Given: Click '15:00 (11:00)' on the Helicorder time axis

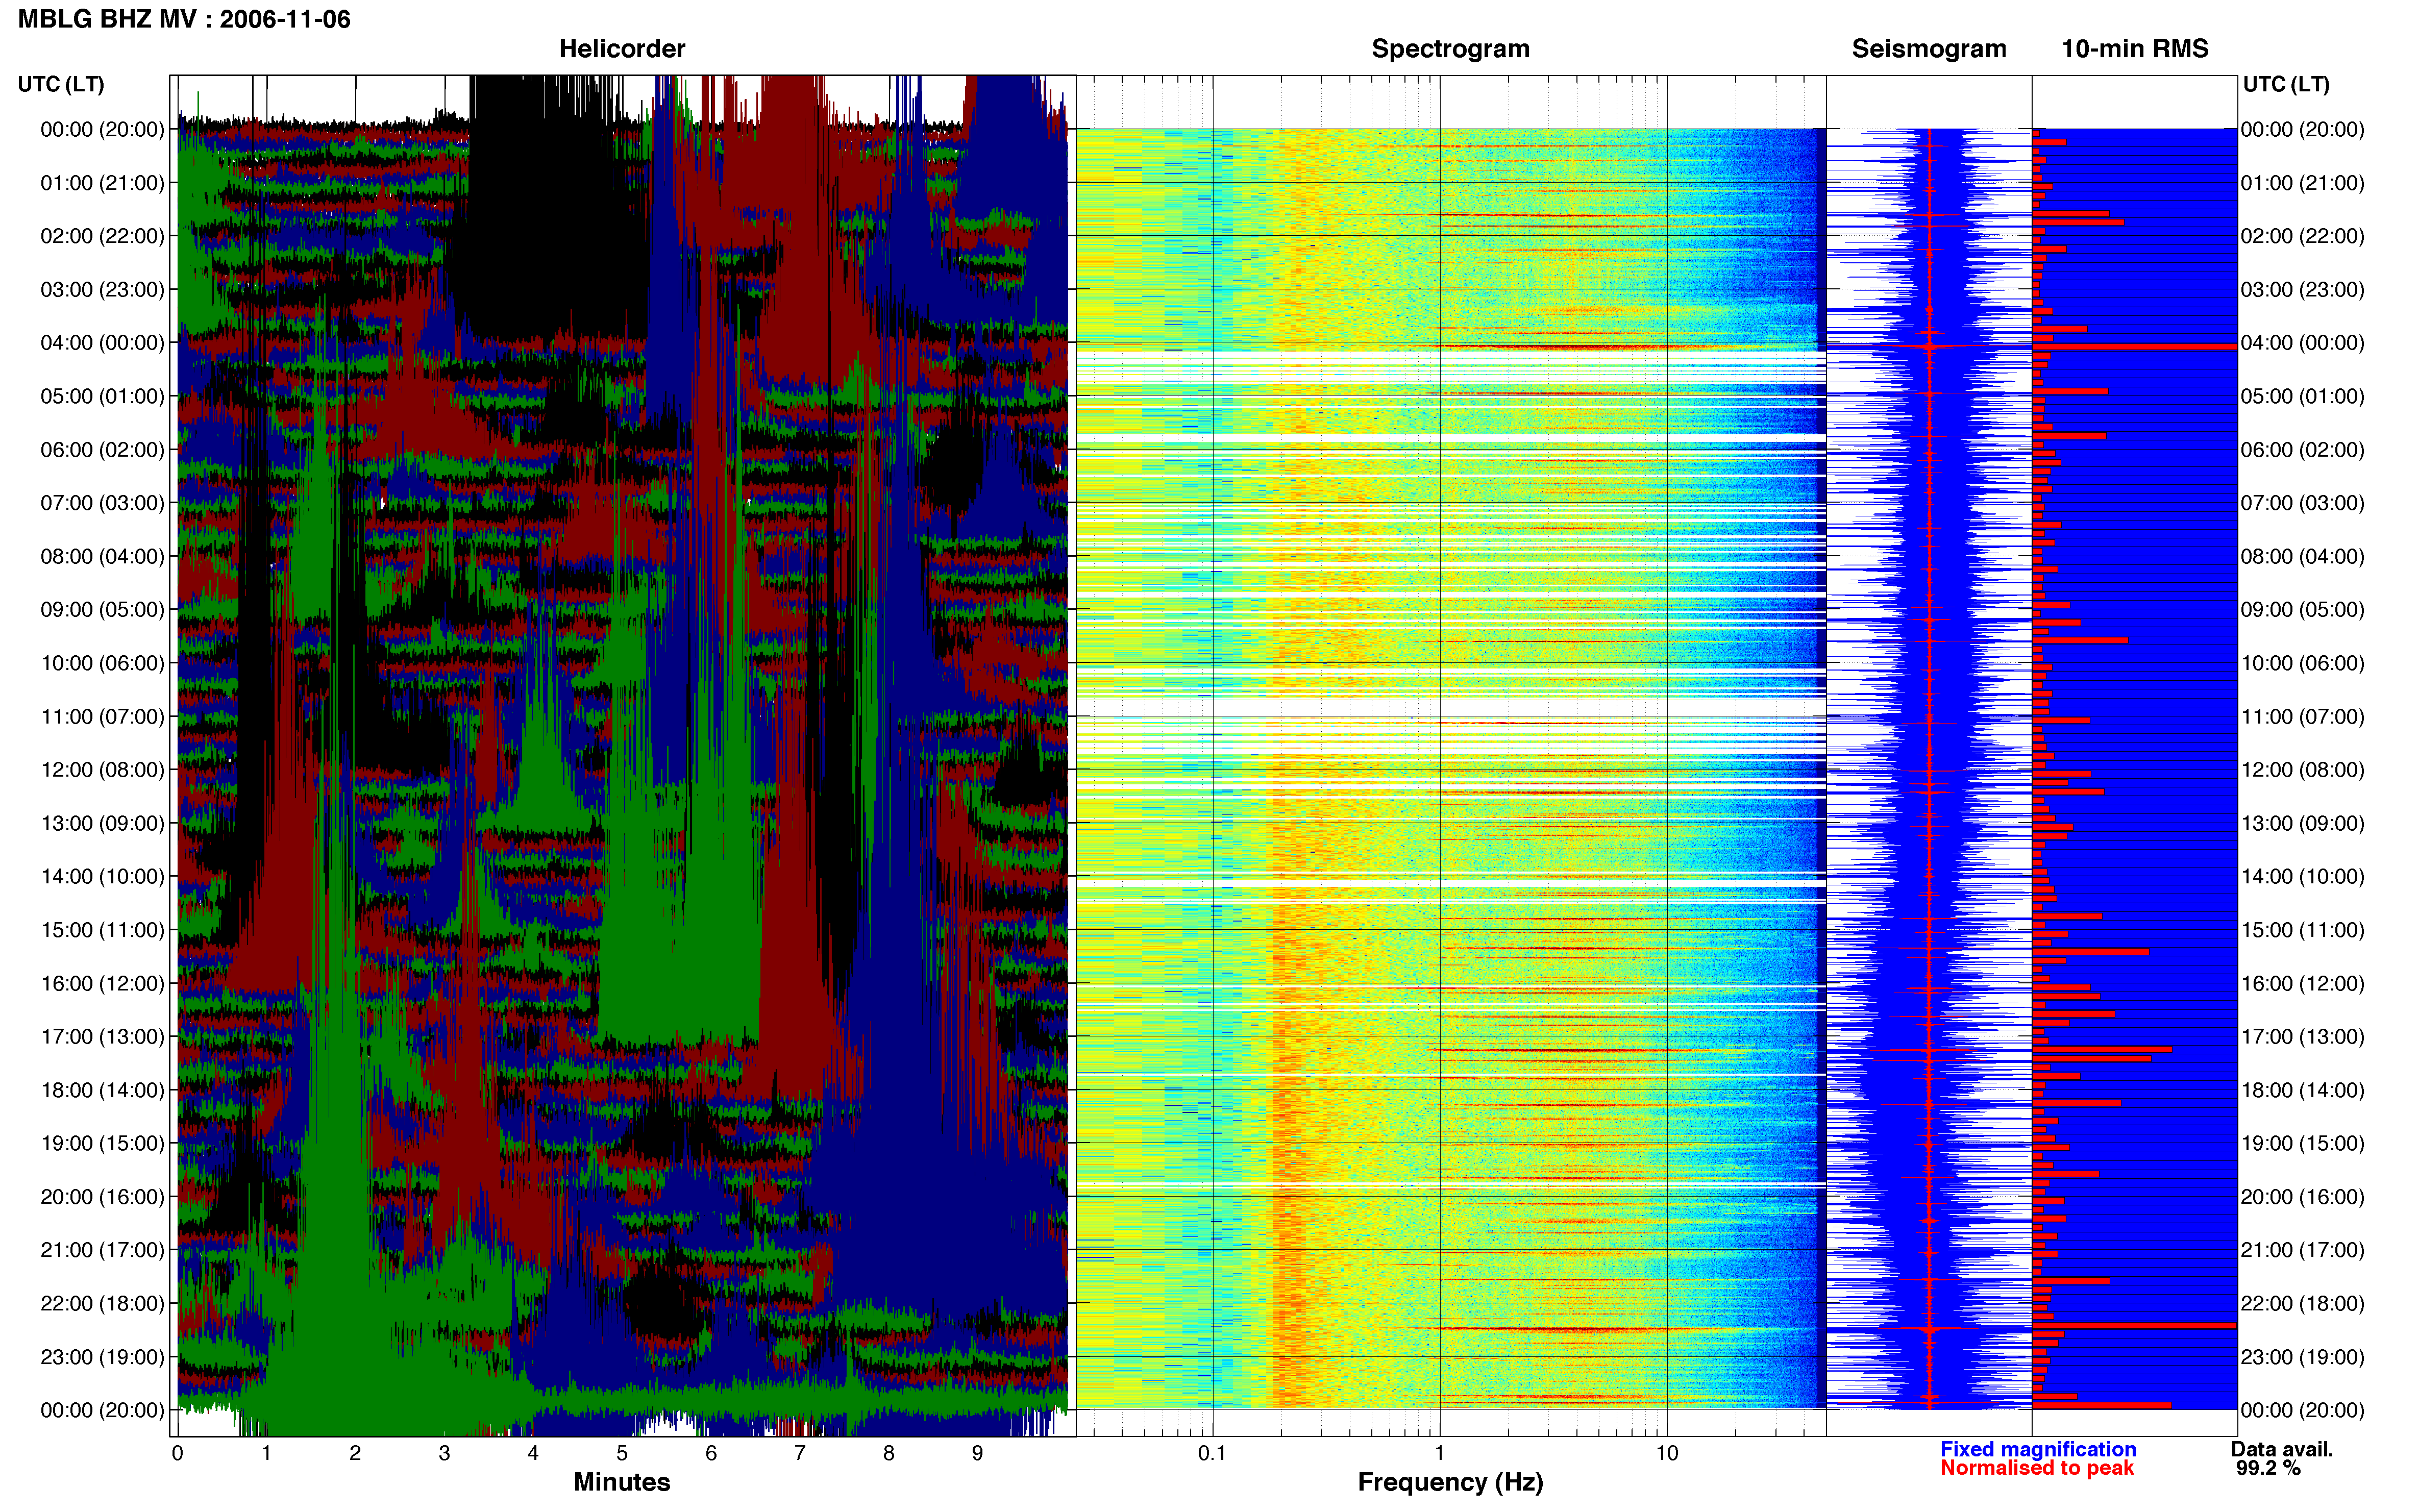Looking at the screenshot, I should pos(102,930).
